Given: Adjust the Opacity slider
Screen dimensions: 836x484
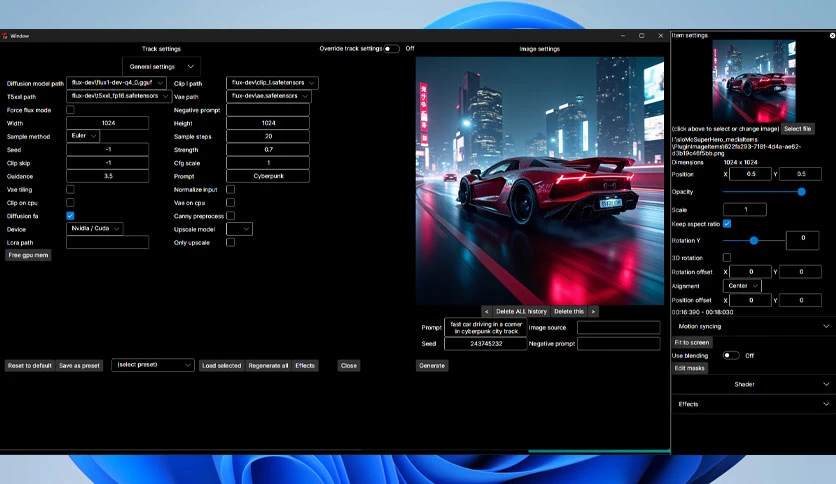Looking at the screenshot, I should (x=763, y=192).
